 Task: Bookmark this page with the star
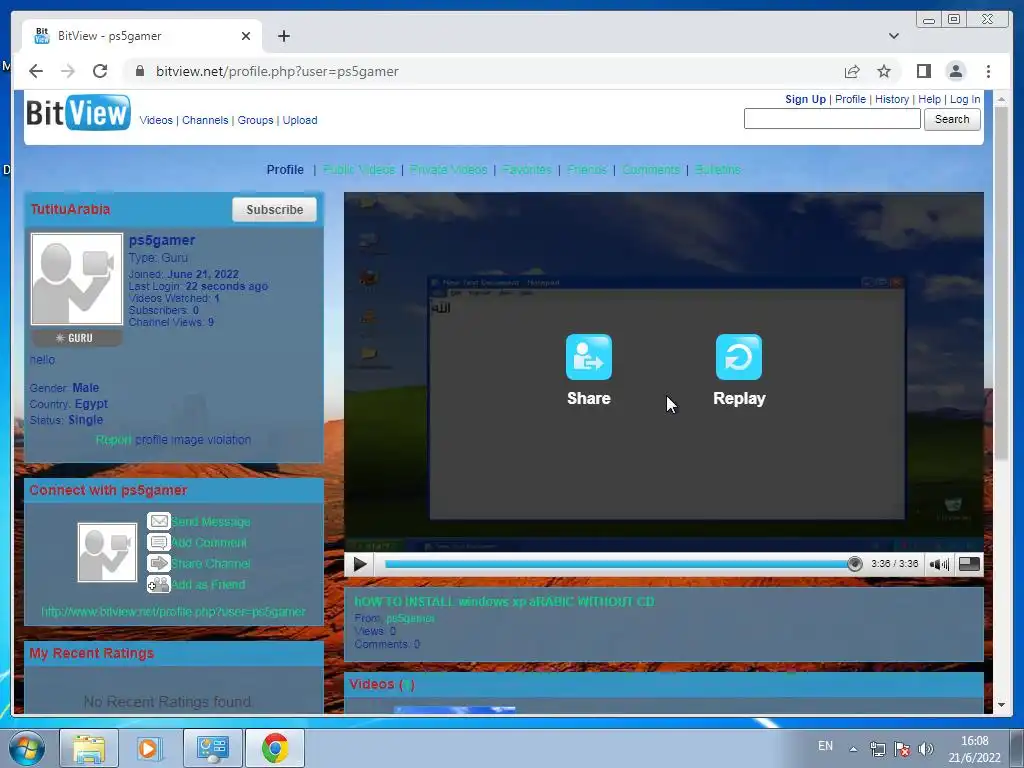pyautogui.click(x=884, y=71)
